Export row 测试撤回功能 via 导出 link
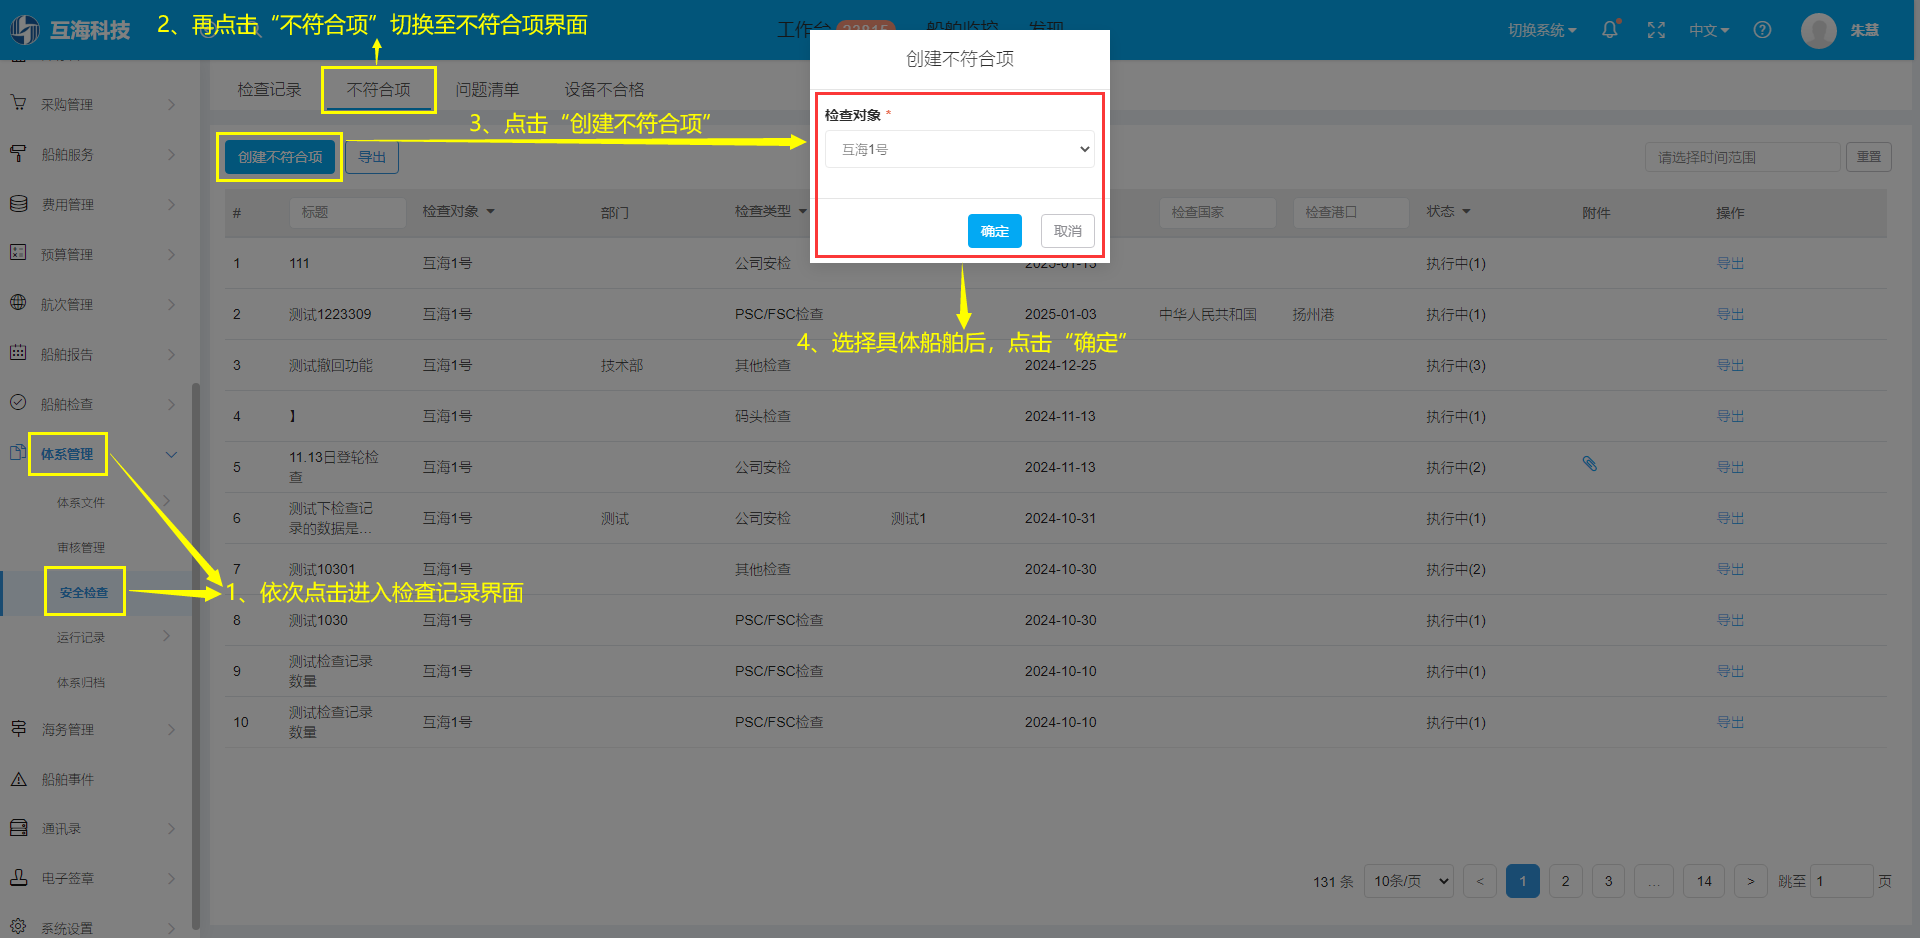This screenshot has height=938, width=1920. tap(1730, 365)
